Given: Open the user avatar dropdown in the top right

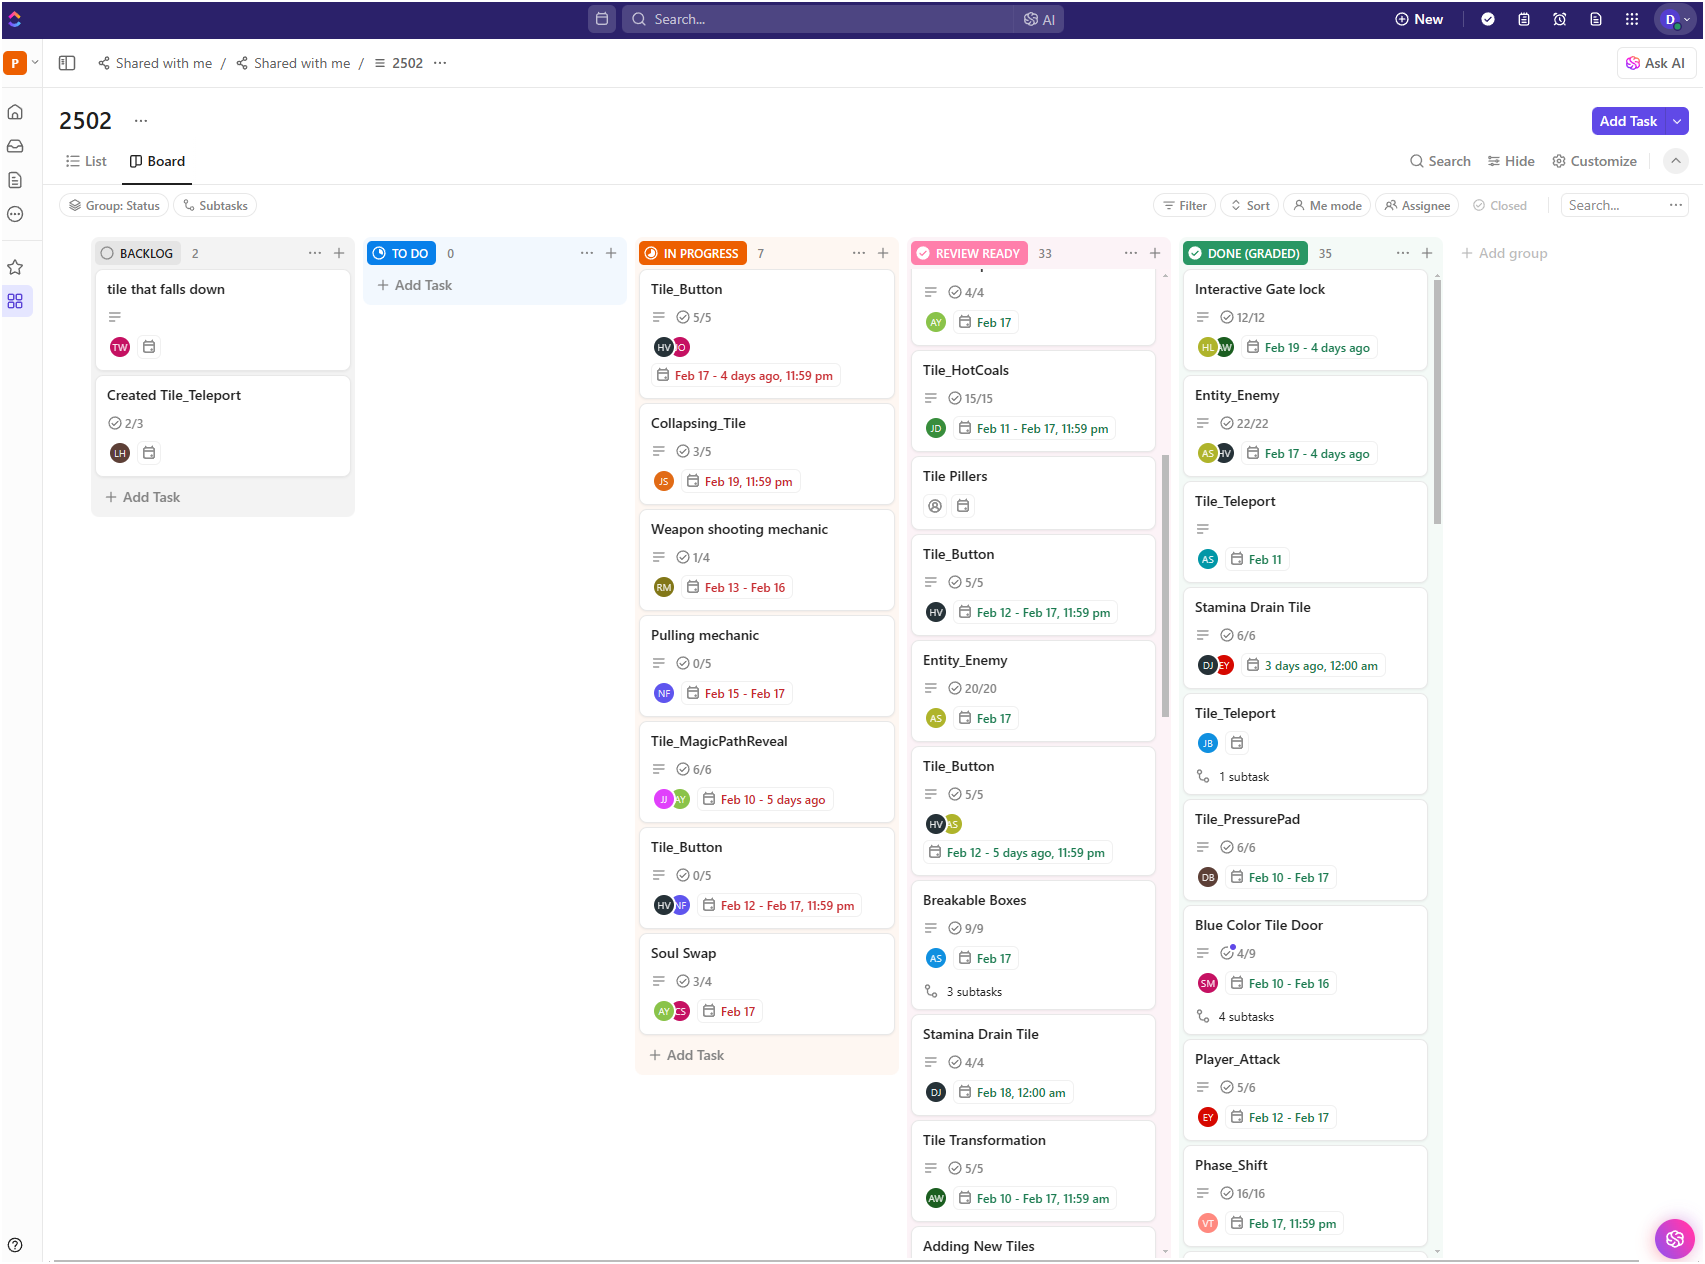Looking at the screenshot, I should coord(1676,19).
